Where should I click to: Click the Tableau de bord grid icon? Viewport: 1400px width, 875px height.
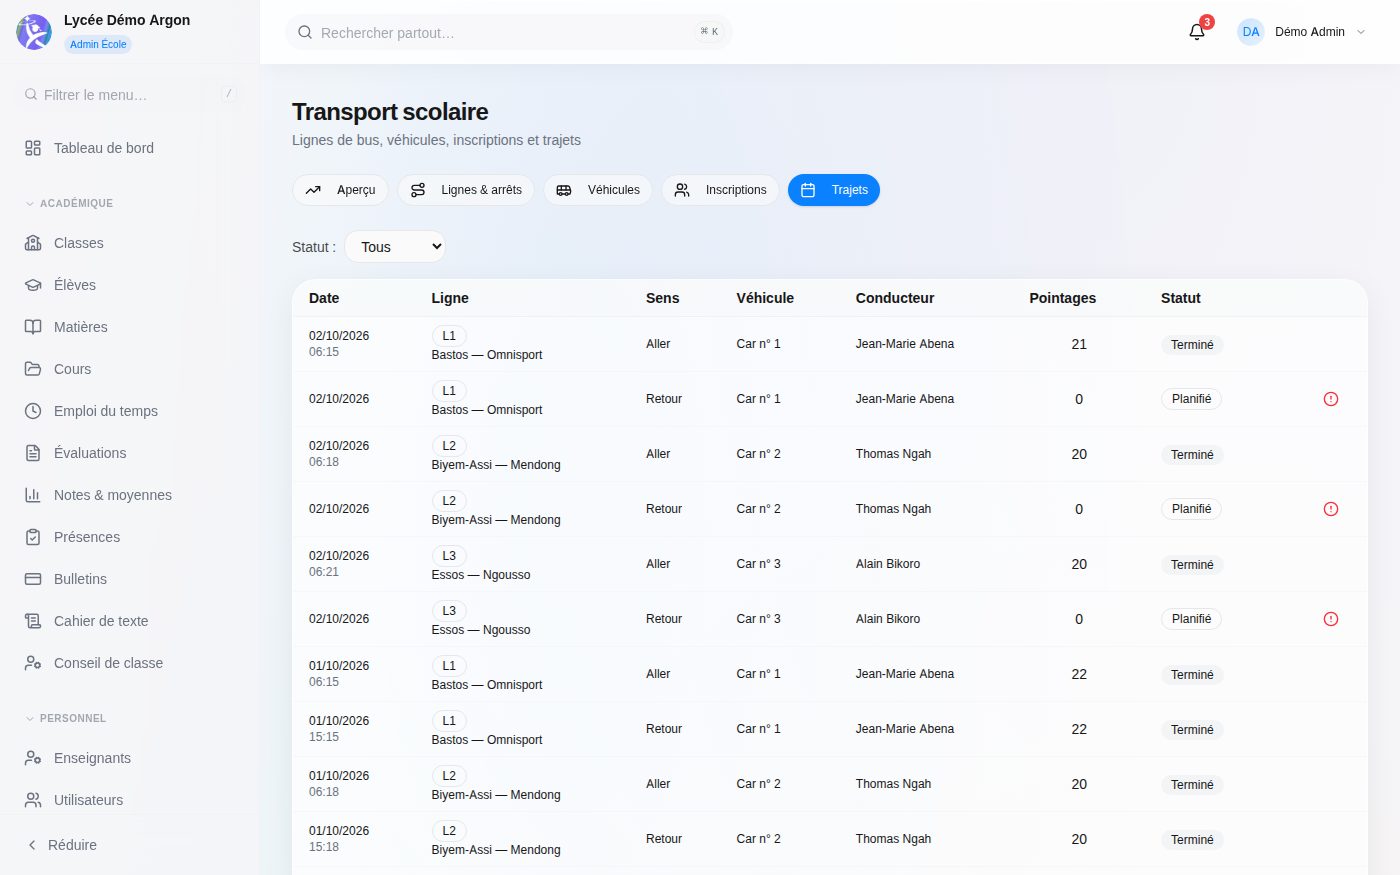pyautogui.click(x=33, y=148)
